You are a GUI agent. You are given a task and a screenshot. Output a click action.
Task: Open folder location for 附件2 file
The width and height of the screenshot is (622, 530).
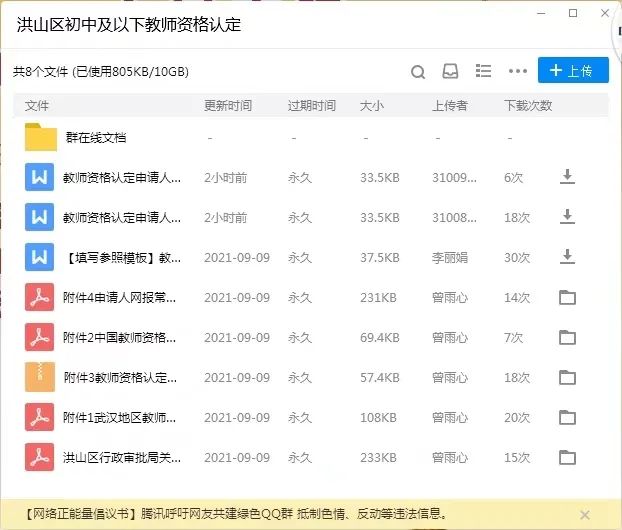pos(567,338)
